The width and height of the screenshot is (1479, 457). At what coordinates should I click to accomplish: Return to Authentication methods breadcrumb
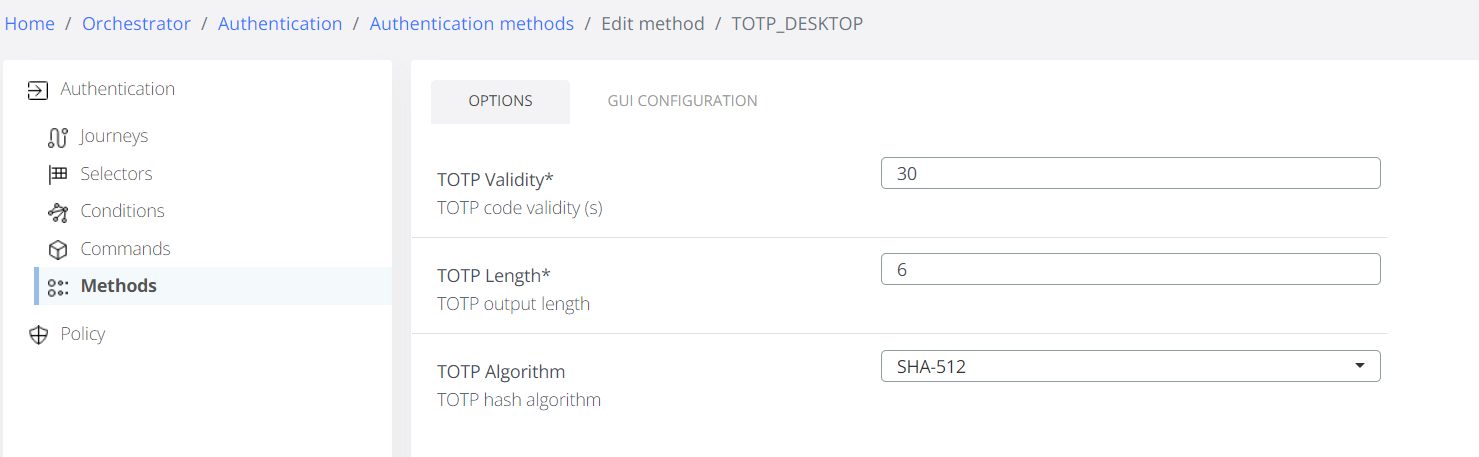point(472,24)
